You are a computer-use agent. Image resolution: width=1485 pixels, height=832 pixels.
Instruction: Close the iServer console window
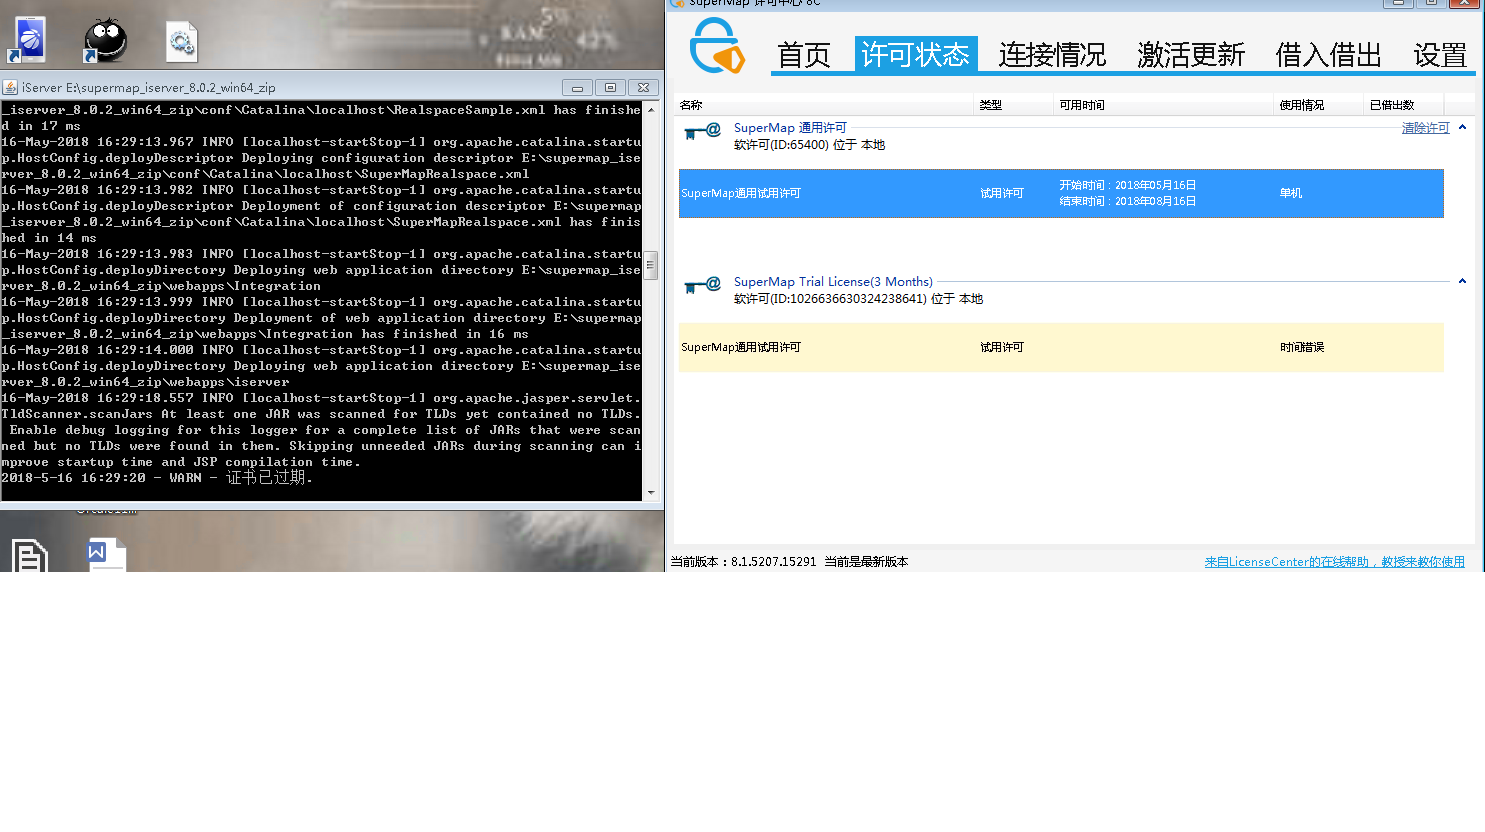pos(644,88)
